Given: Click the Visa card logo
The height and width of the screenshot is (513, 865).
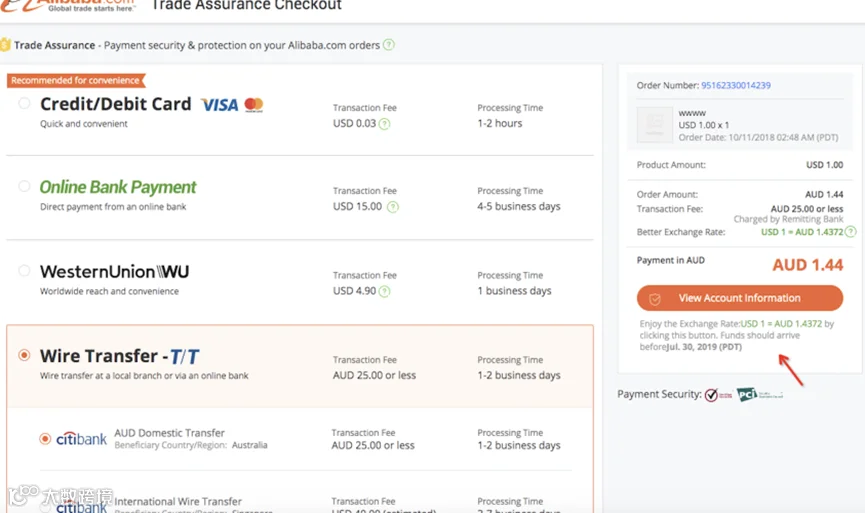Looking at the screenshot, I should 220,105.
